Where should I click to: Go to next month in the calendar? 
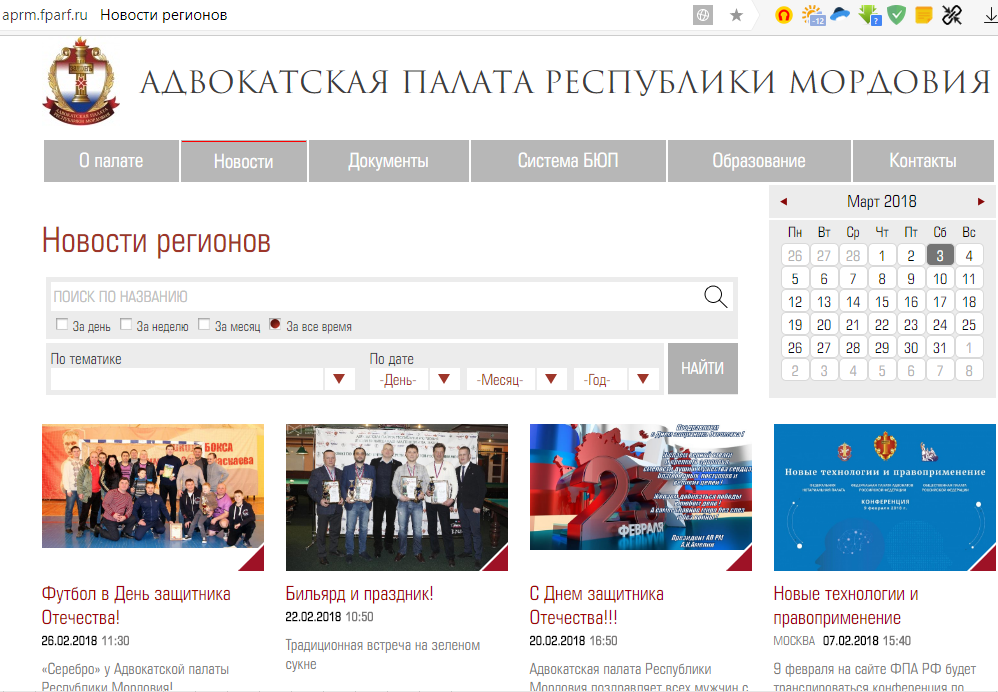click(981, 202)
